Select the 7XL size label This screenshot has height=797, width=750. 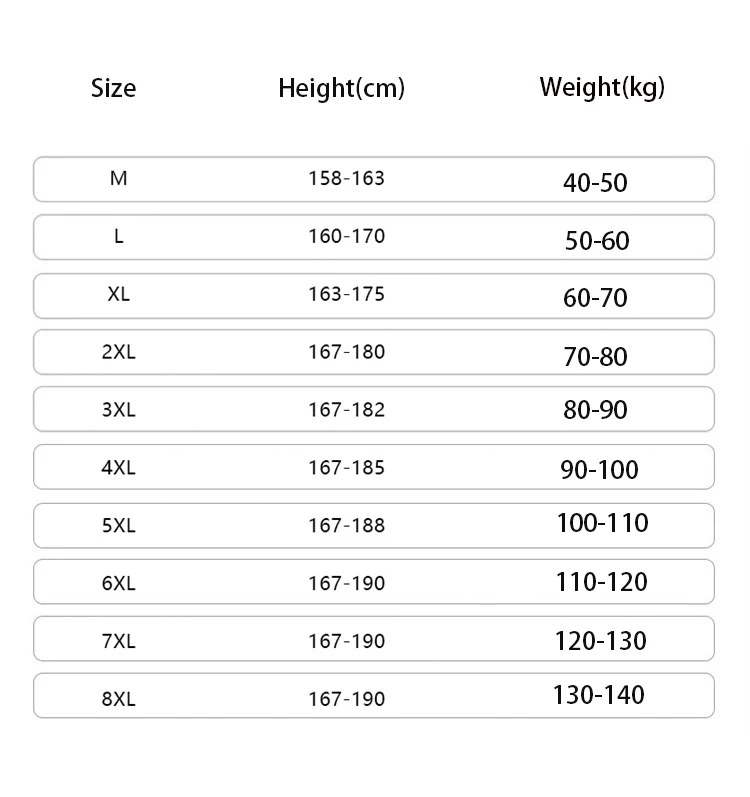tap(118, 641)
